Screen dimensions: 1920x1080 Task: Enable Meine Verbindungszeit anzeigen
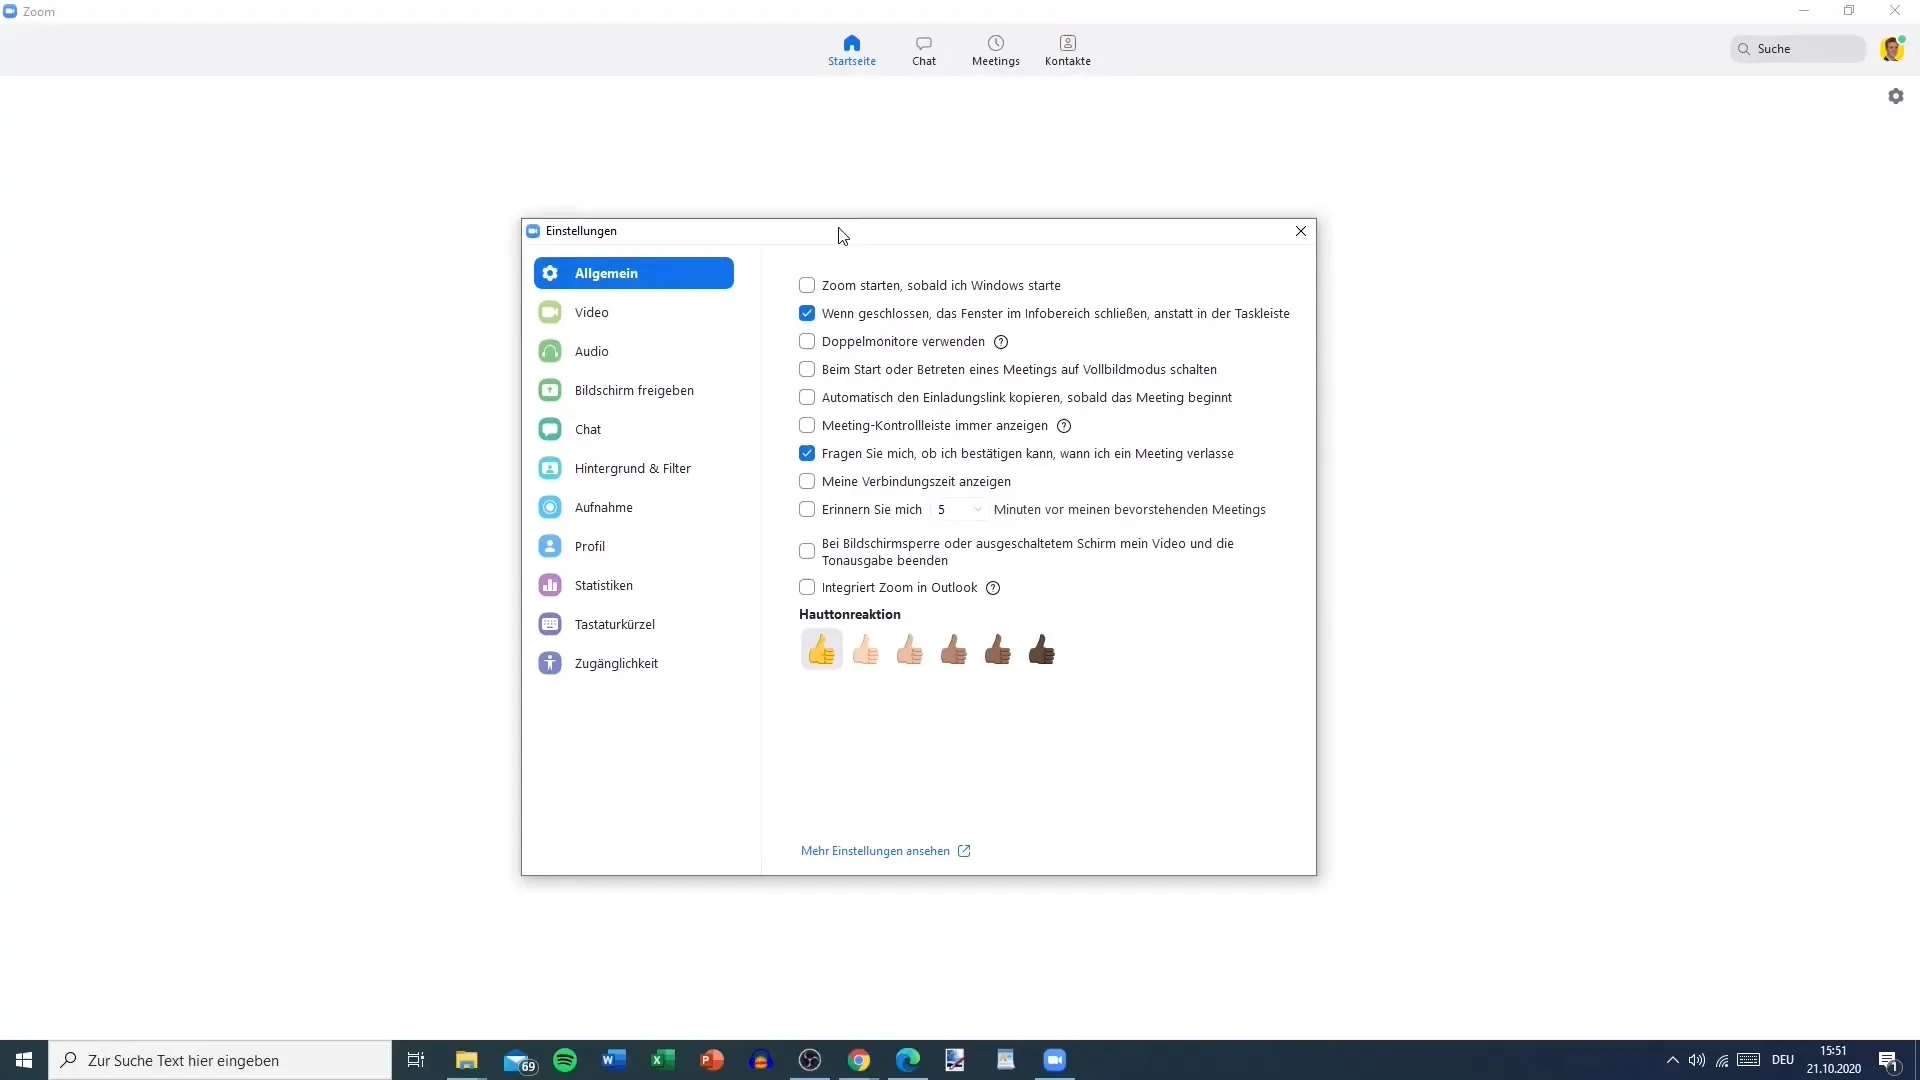[807, 481]
